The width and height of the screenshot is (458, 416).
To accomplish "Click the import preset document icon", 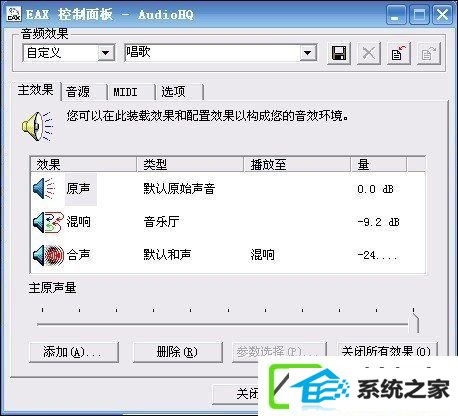I will 399,53.
